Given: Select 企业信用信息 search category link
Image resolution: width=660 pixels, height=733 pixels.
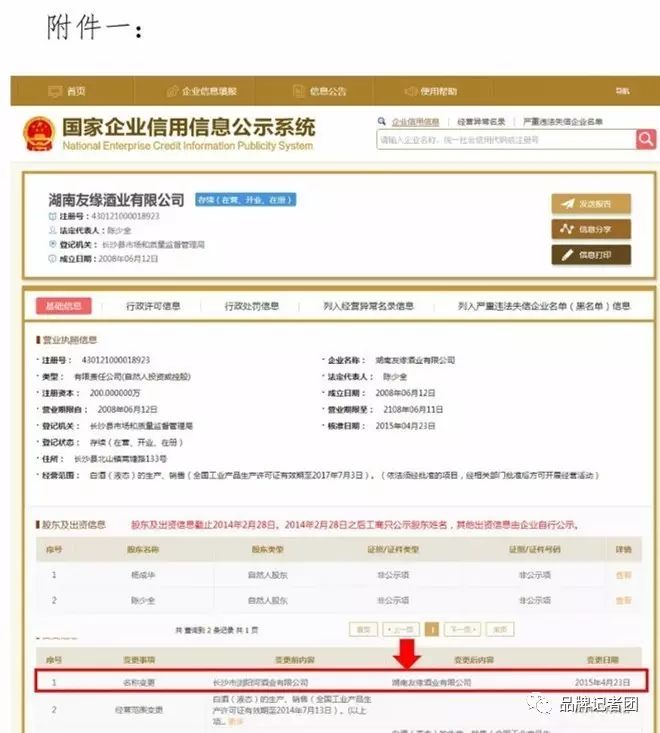Looking at the screenshot, I should point(415,122).
